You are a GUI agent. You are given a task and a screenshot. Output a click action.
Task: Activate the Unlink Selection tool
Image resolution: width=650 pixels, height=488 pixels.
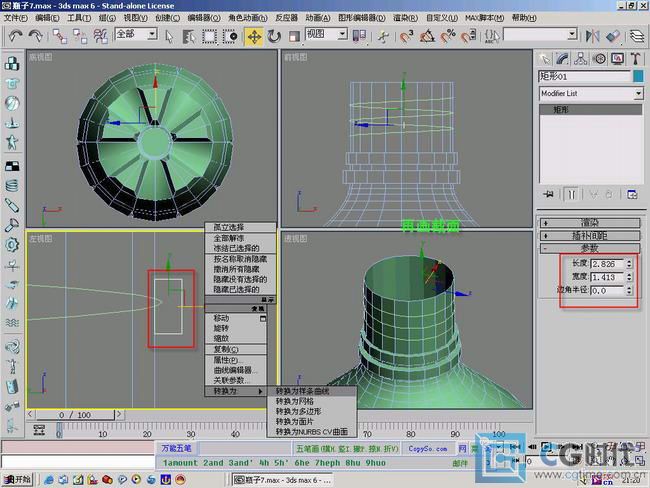pyautogui.click(x=80, y=36)
